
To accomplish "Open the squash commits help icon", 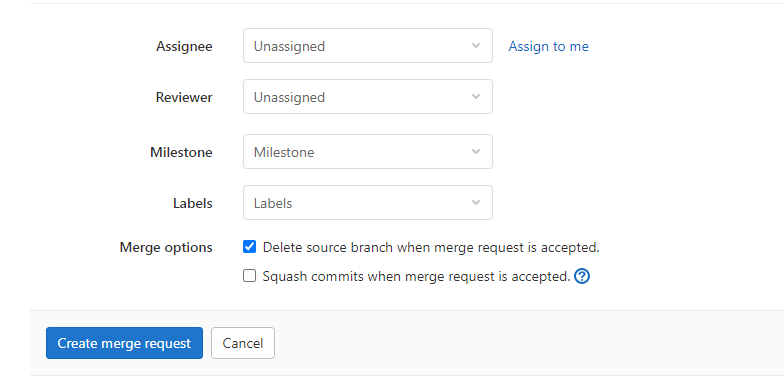I will 582,276.
